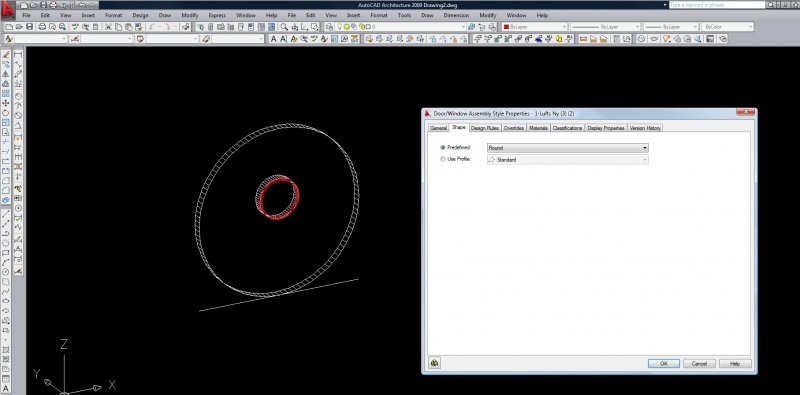Open the red ByLayer color control

click(534, 27)
